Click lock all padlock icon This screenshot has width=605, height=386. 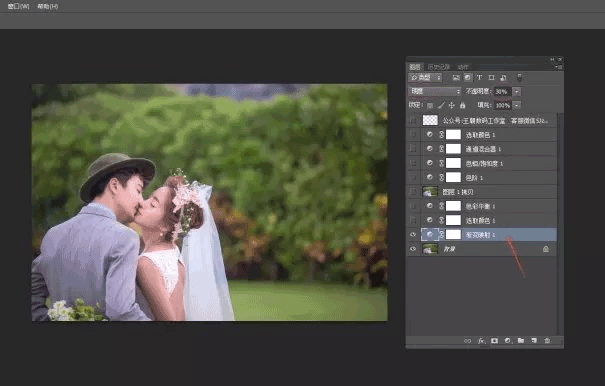[463, 105]
